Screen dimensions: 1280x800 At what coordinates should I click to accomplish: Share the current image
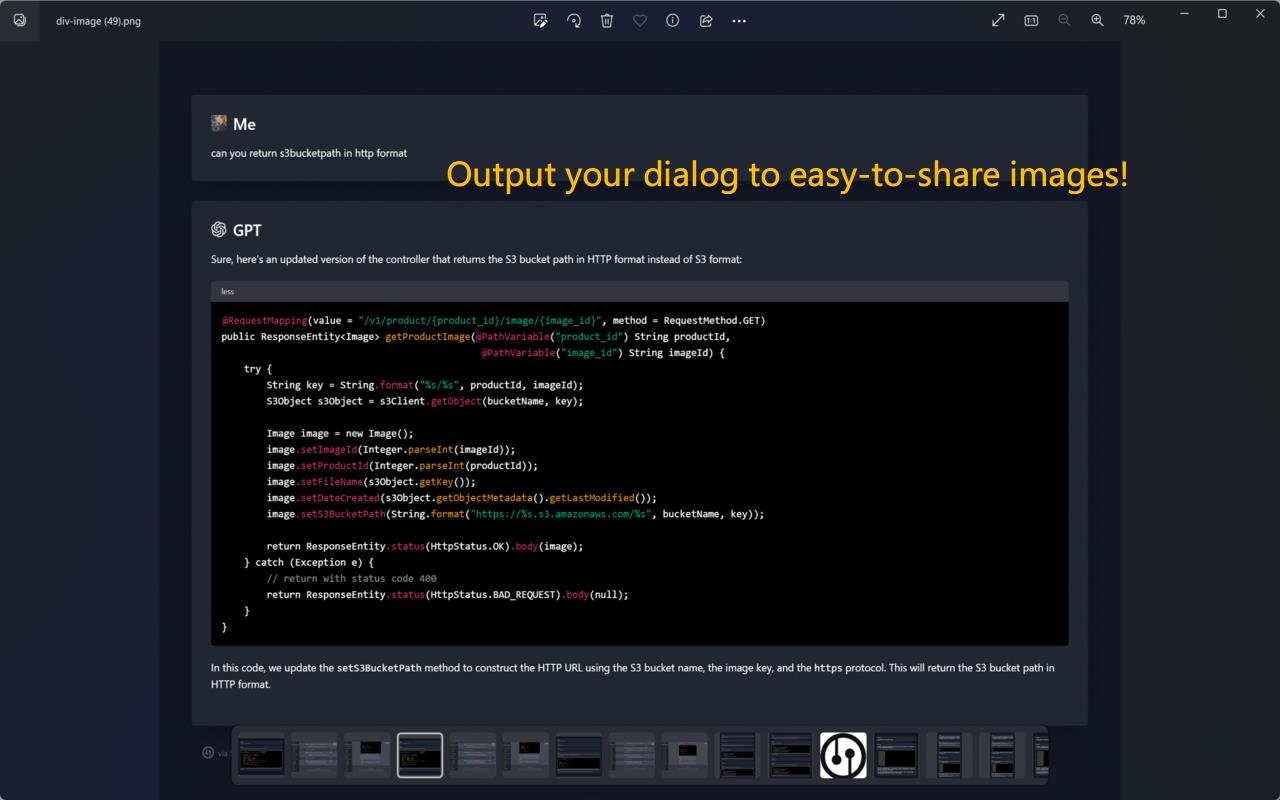705,20
